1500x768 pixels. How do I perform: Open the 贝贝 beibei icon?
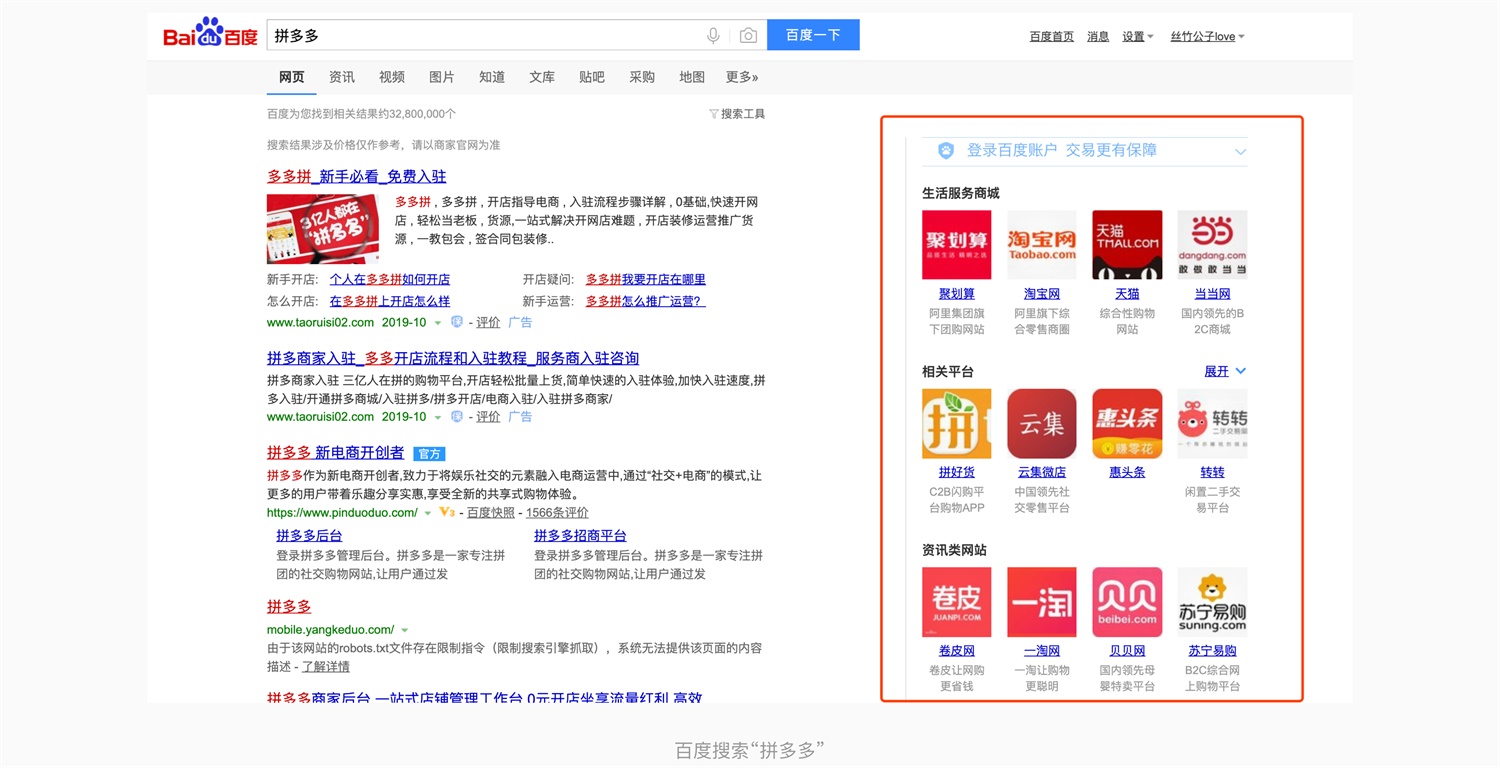click(1127, 602)
